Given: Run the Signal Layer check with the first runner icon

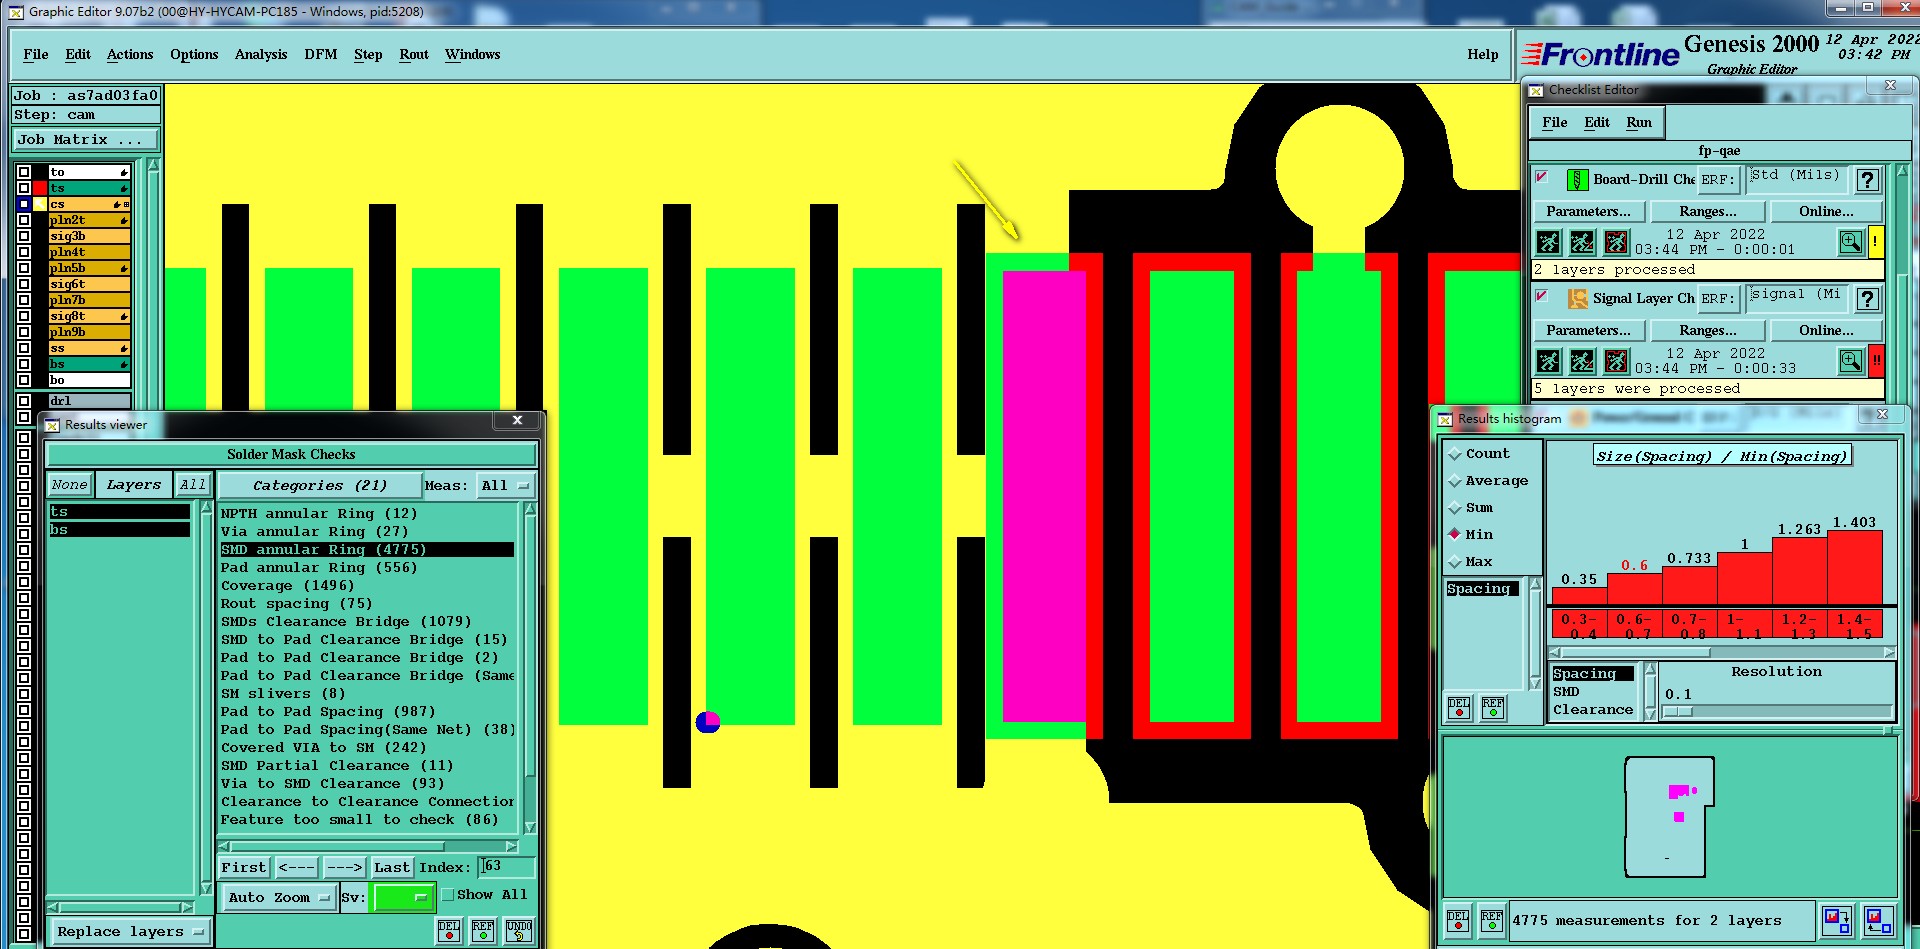Looking at the screenshot, I should 1548,361.
